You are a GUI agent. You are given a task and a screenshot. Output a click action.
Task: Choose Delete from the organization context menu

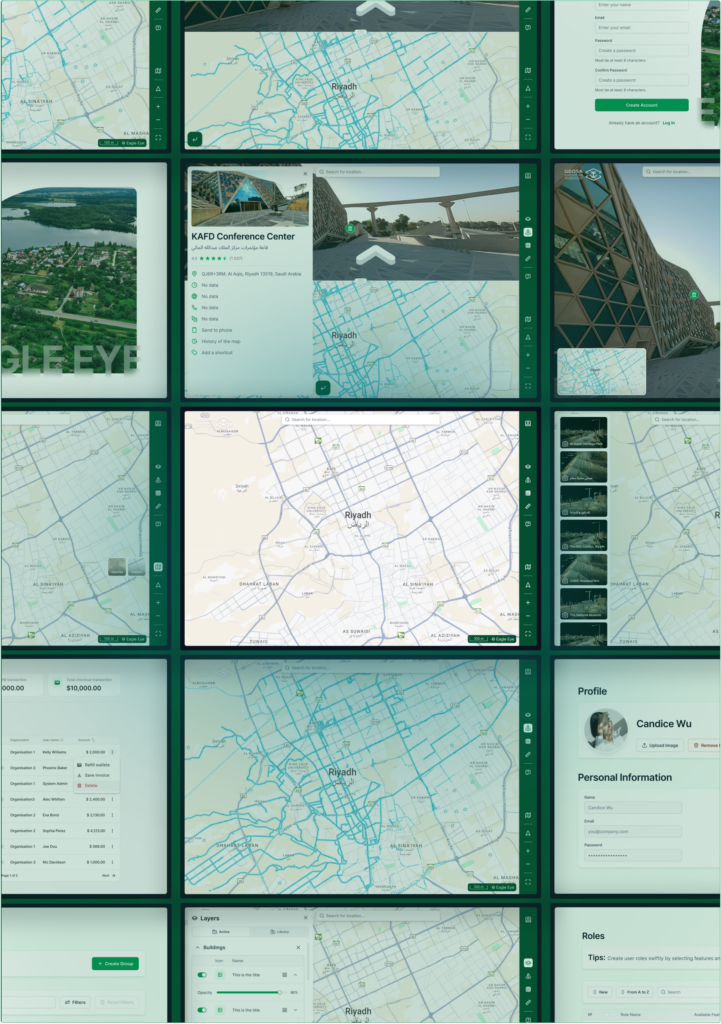point(91,785)
